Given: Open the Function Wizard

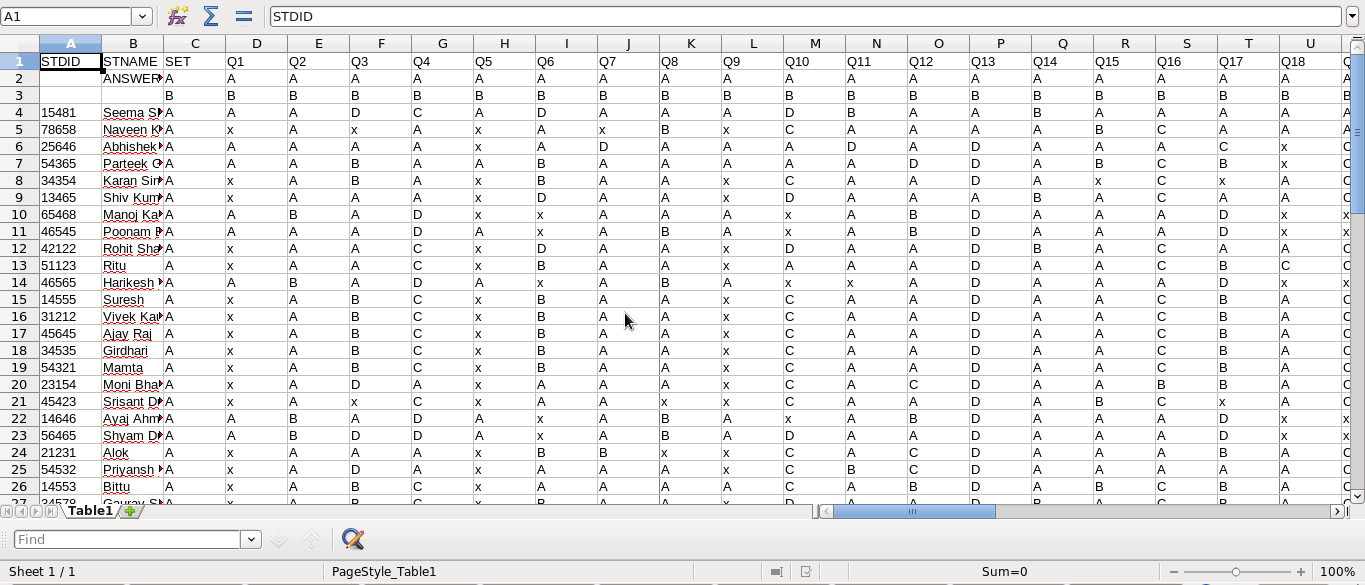Looking at the screenshot, I should point(177,16).
